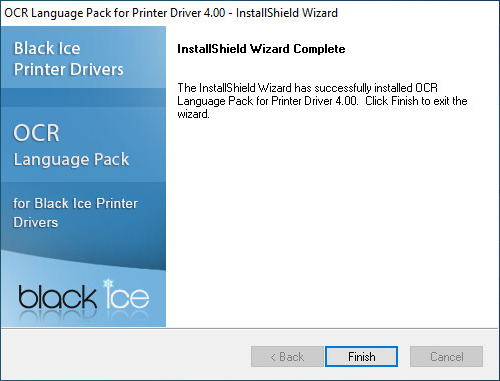Click the "InstallShield Wizard Complete" heading
This screenshot has width=500, height=381.
click(261, 49)
